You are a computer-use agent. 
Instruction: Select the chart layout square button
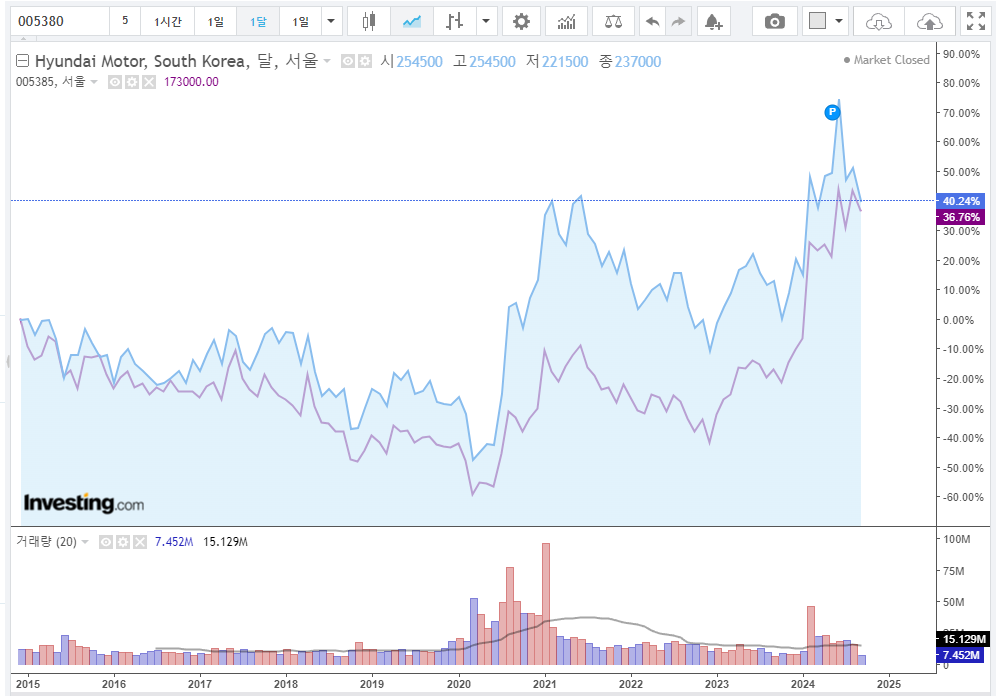817,22
